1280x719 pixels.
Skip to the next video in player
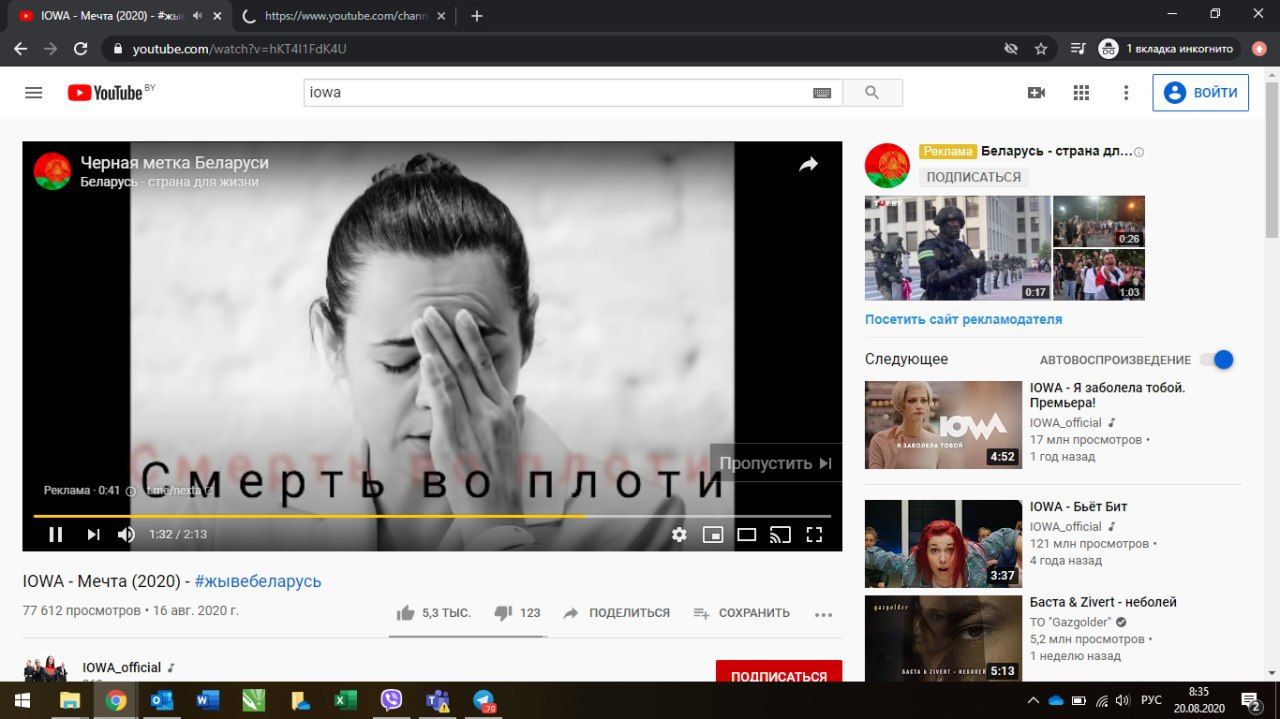tap(93, 534)
